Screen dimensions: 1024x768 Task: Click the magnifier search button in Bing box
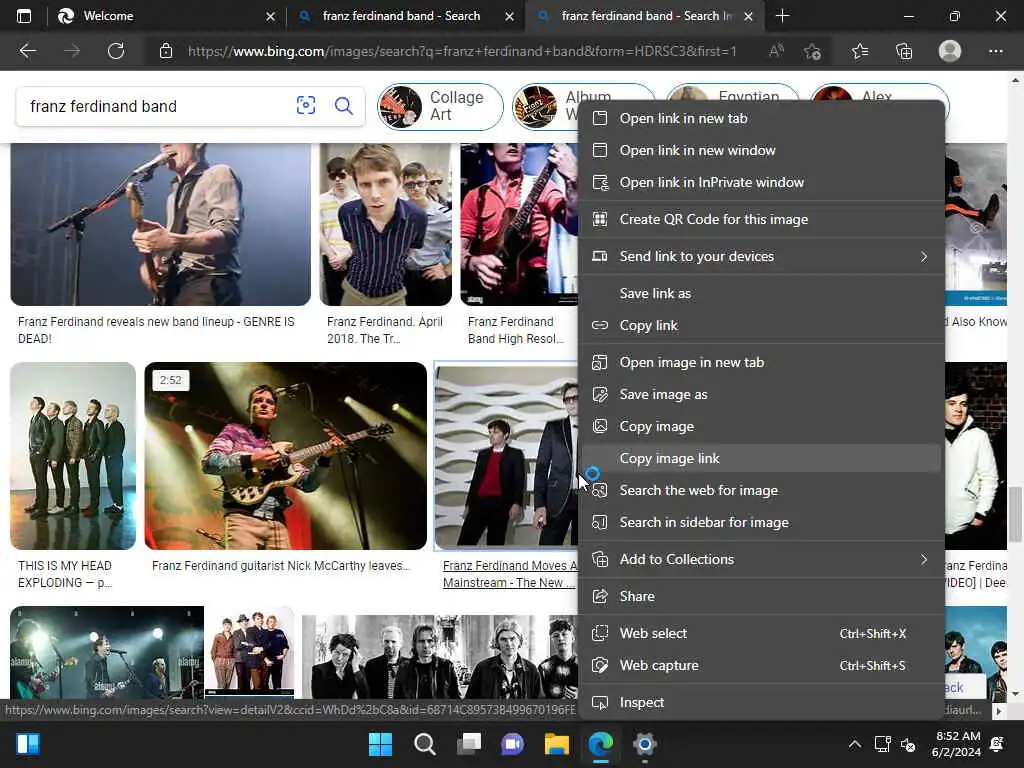pyautogui.click(x=344, y=105)
